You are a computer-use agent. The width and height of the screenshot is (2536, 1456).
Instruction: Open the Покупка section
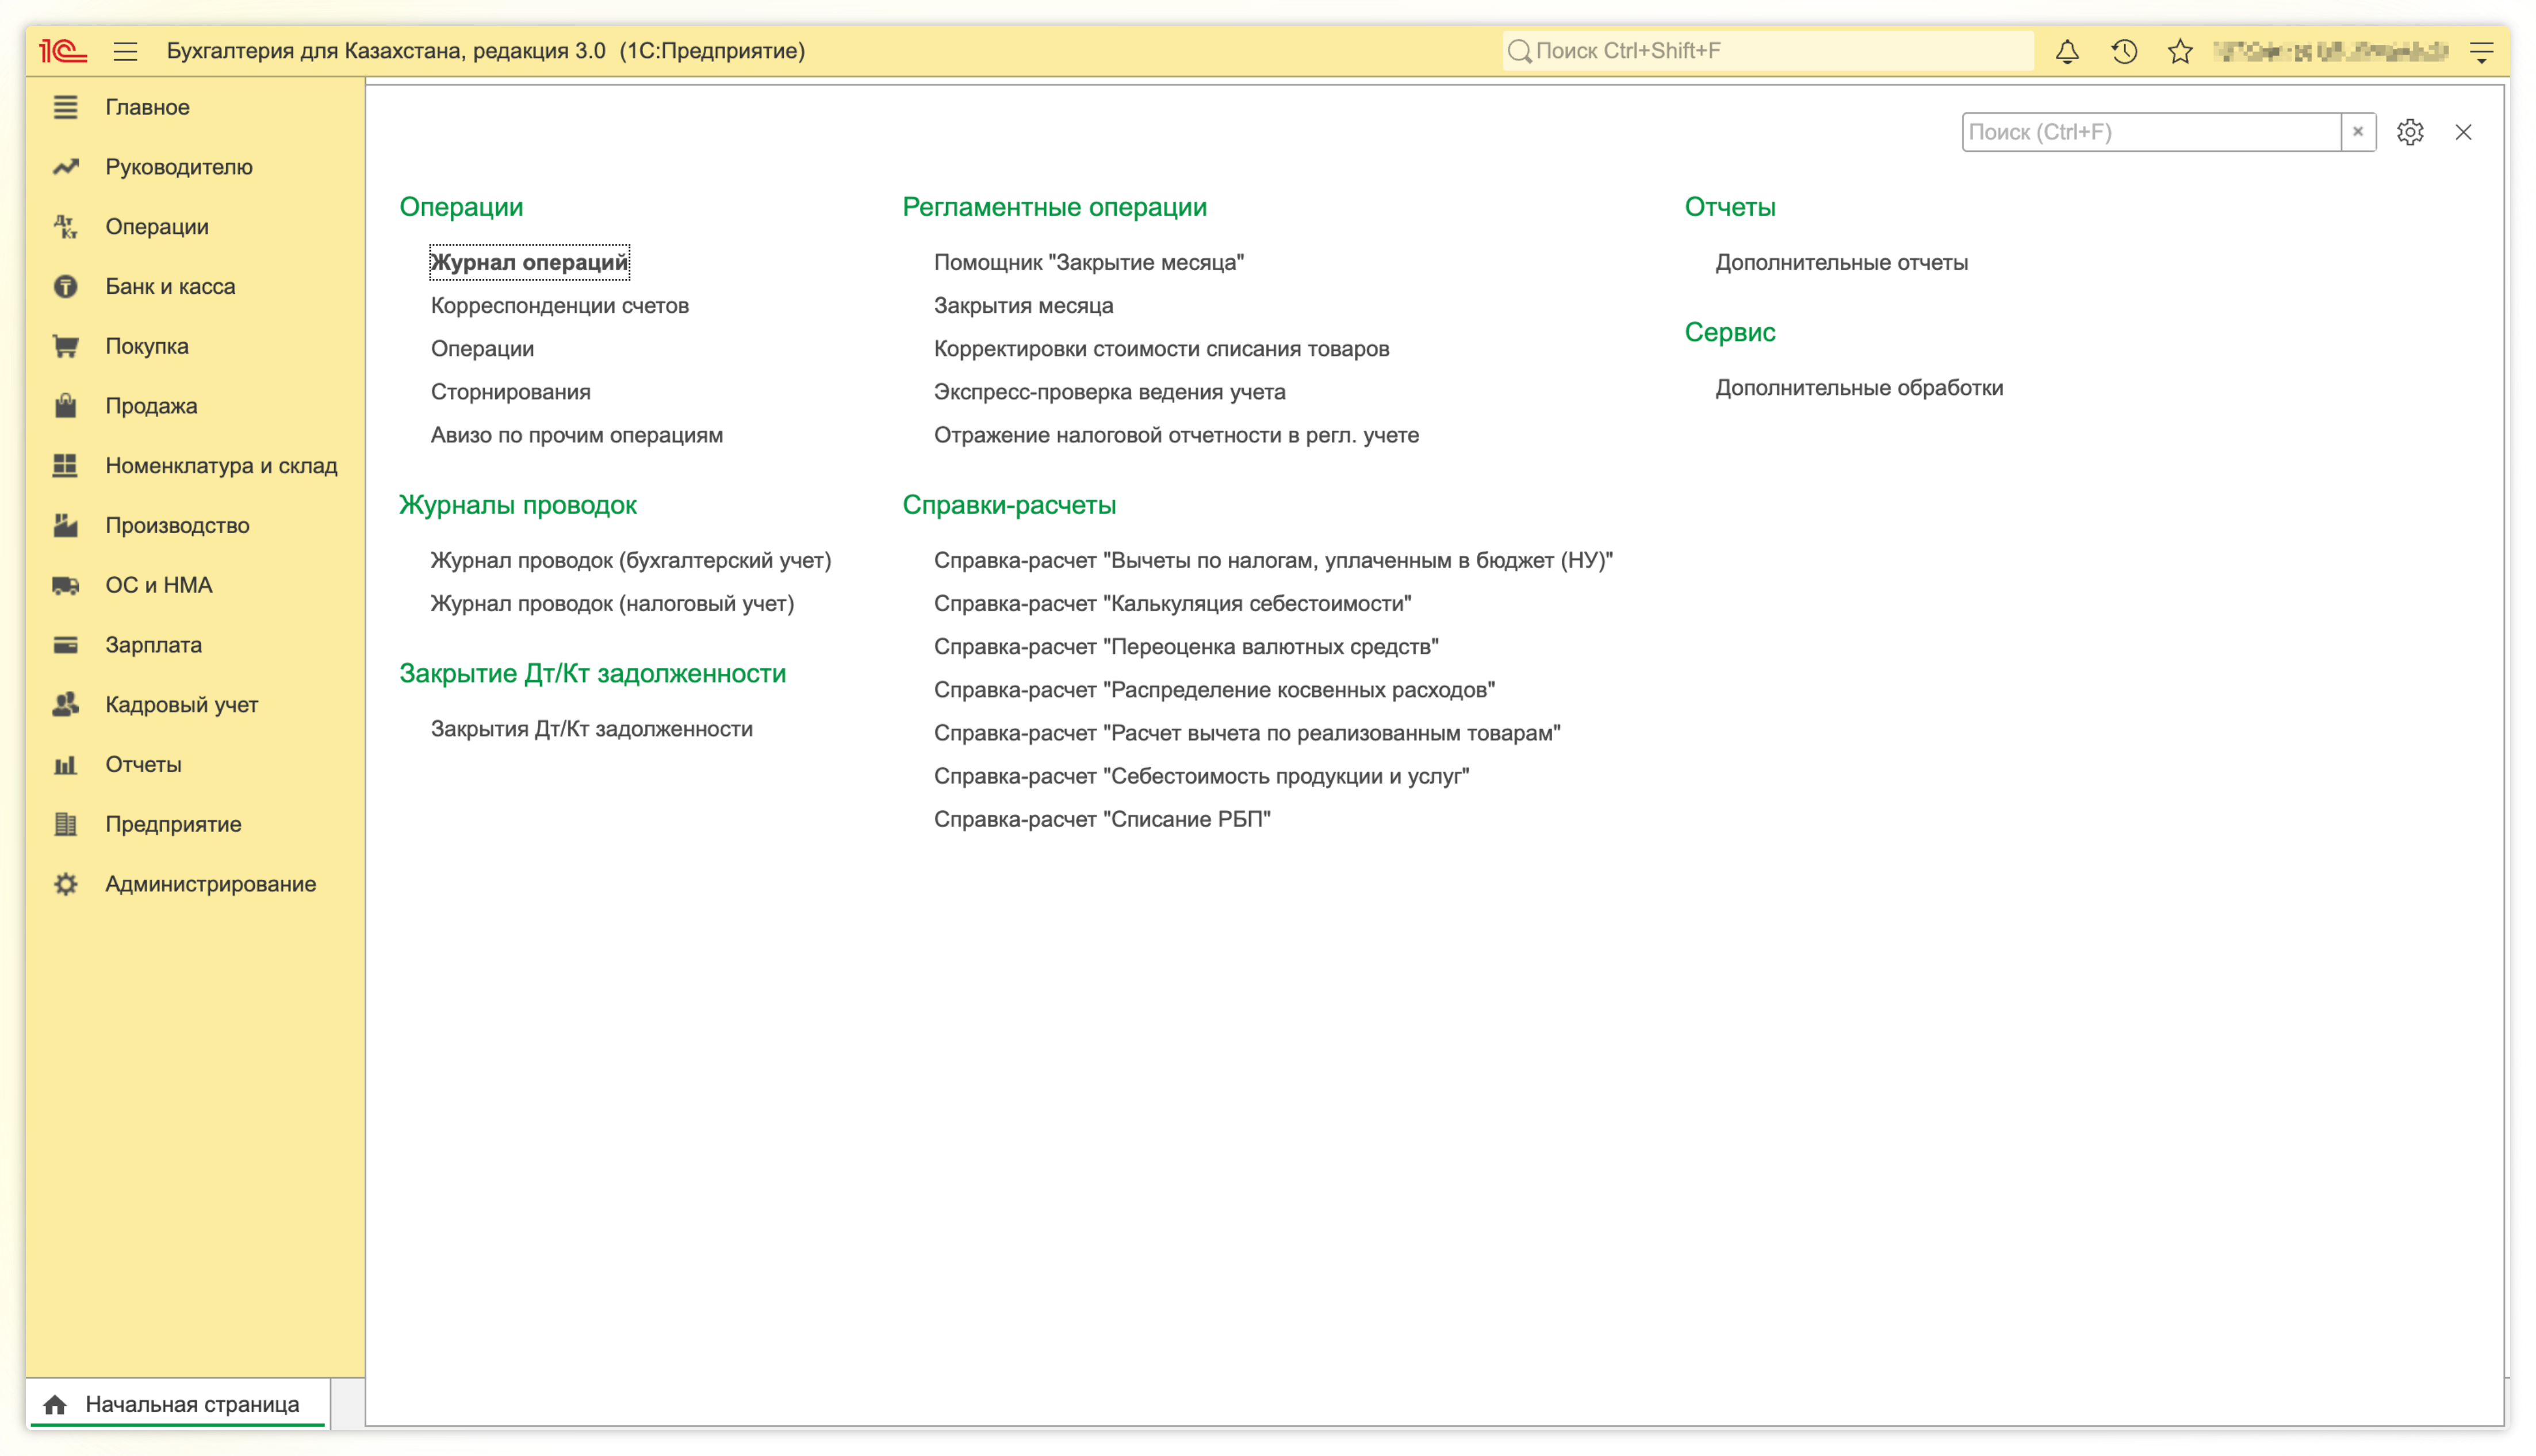click(147, 346)
